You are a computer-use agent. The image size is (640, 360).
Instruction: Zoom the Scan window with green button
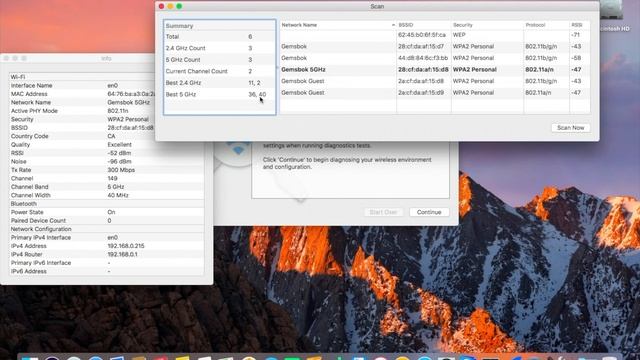tap(179, 6)
